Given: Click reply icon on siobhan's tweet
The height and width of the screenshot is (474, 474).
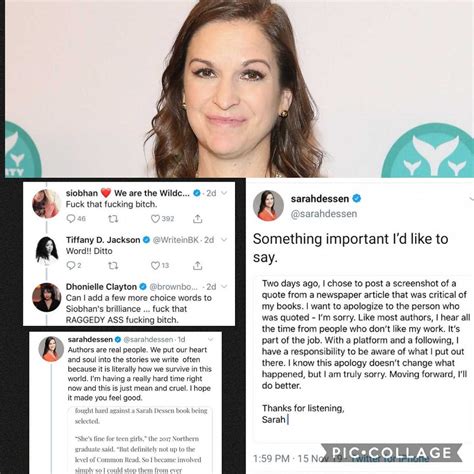Looking at the screenshot, I should click(x=71, y=219).
